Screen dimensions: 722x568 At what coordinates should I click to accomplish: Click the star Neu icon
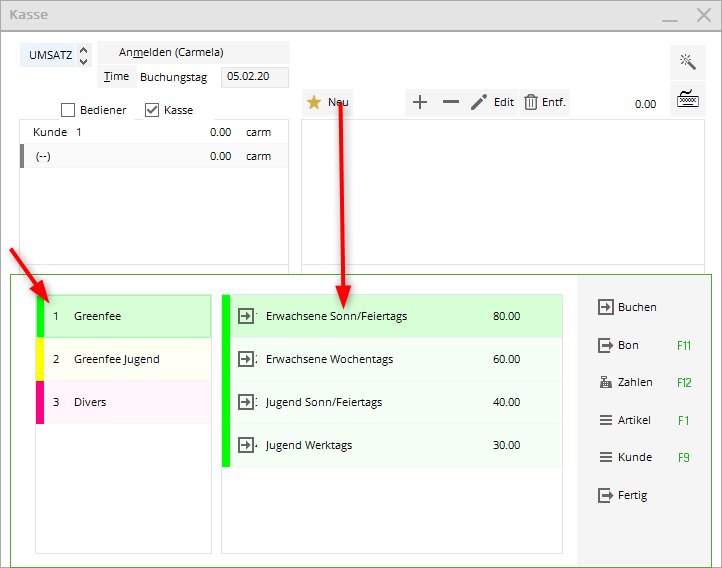pyautogui.click(x=314, y=102)
